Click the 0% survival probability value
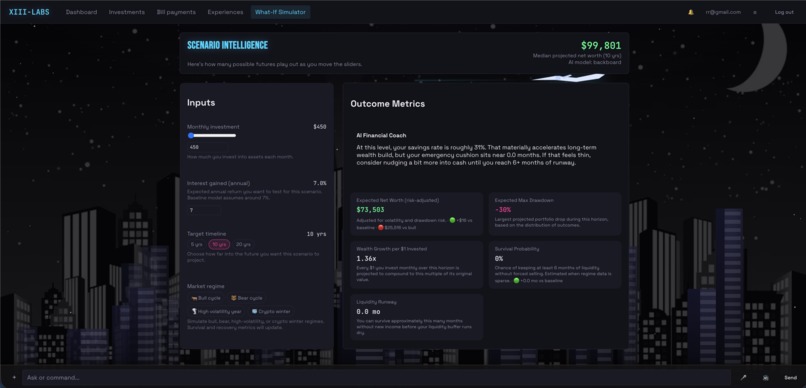 [499, 258]
